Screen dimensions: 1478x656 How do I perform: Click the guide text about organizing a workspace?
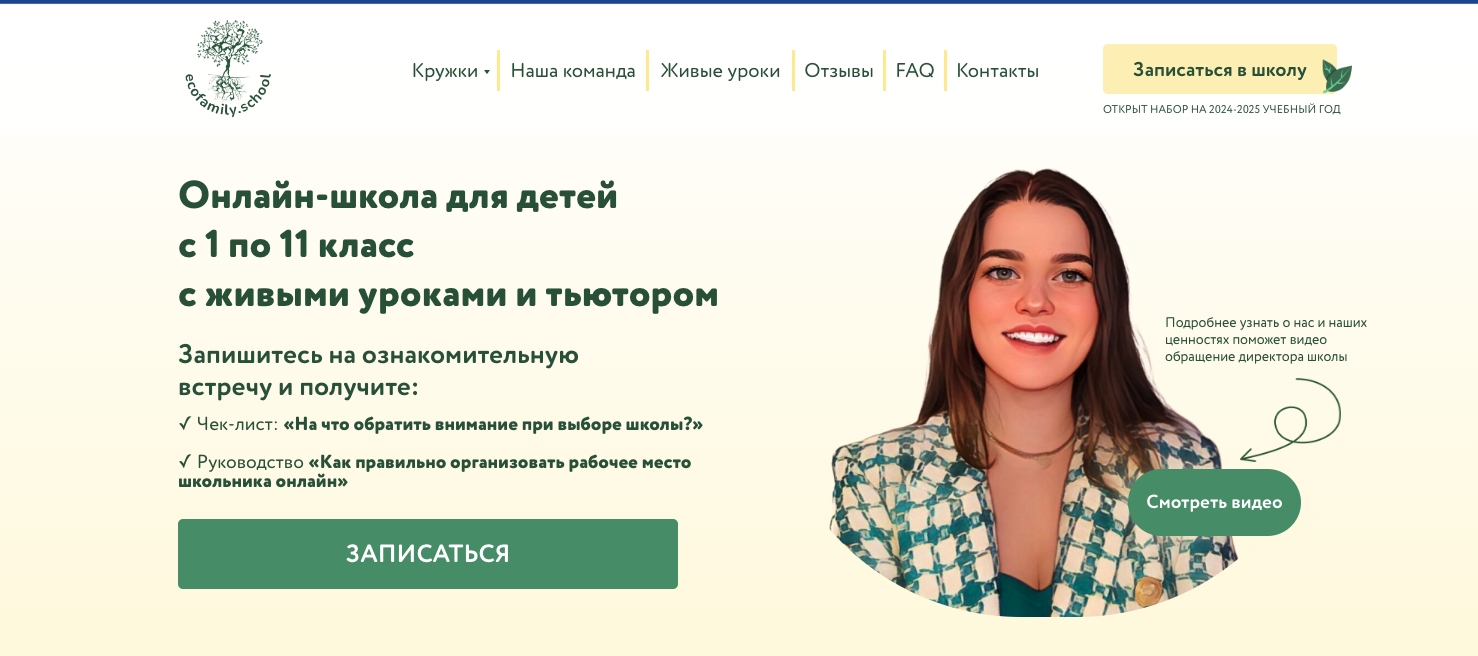pyautogui.click(x=435, y=471)
